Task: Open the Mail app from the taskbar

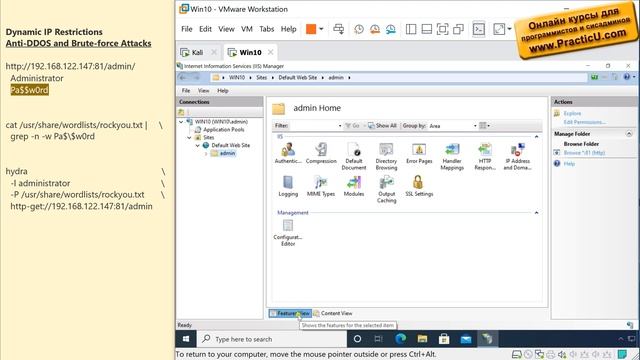Action: 466,339
